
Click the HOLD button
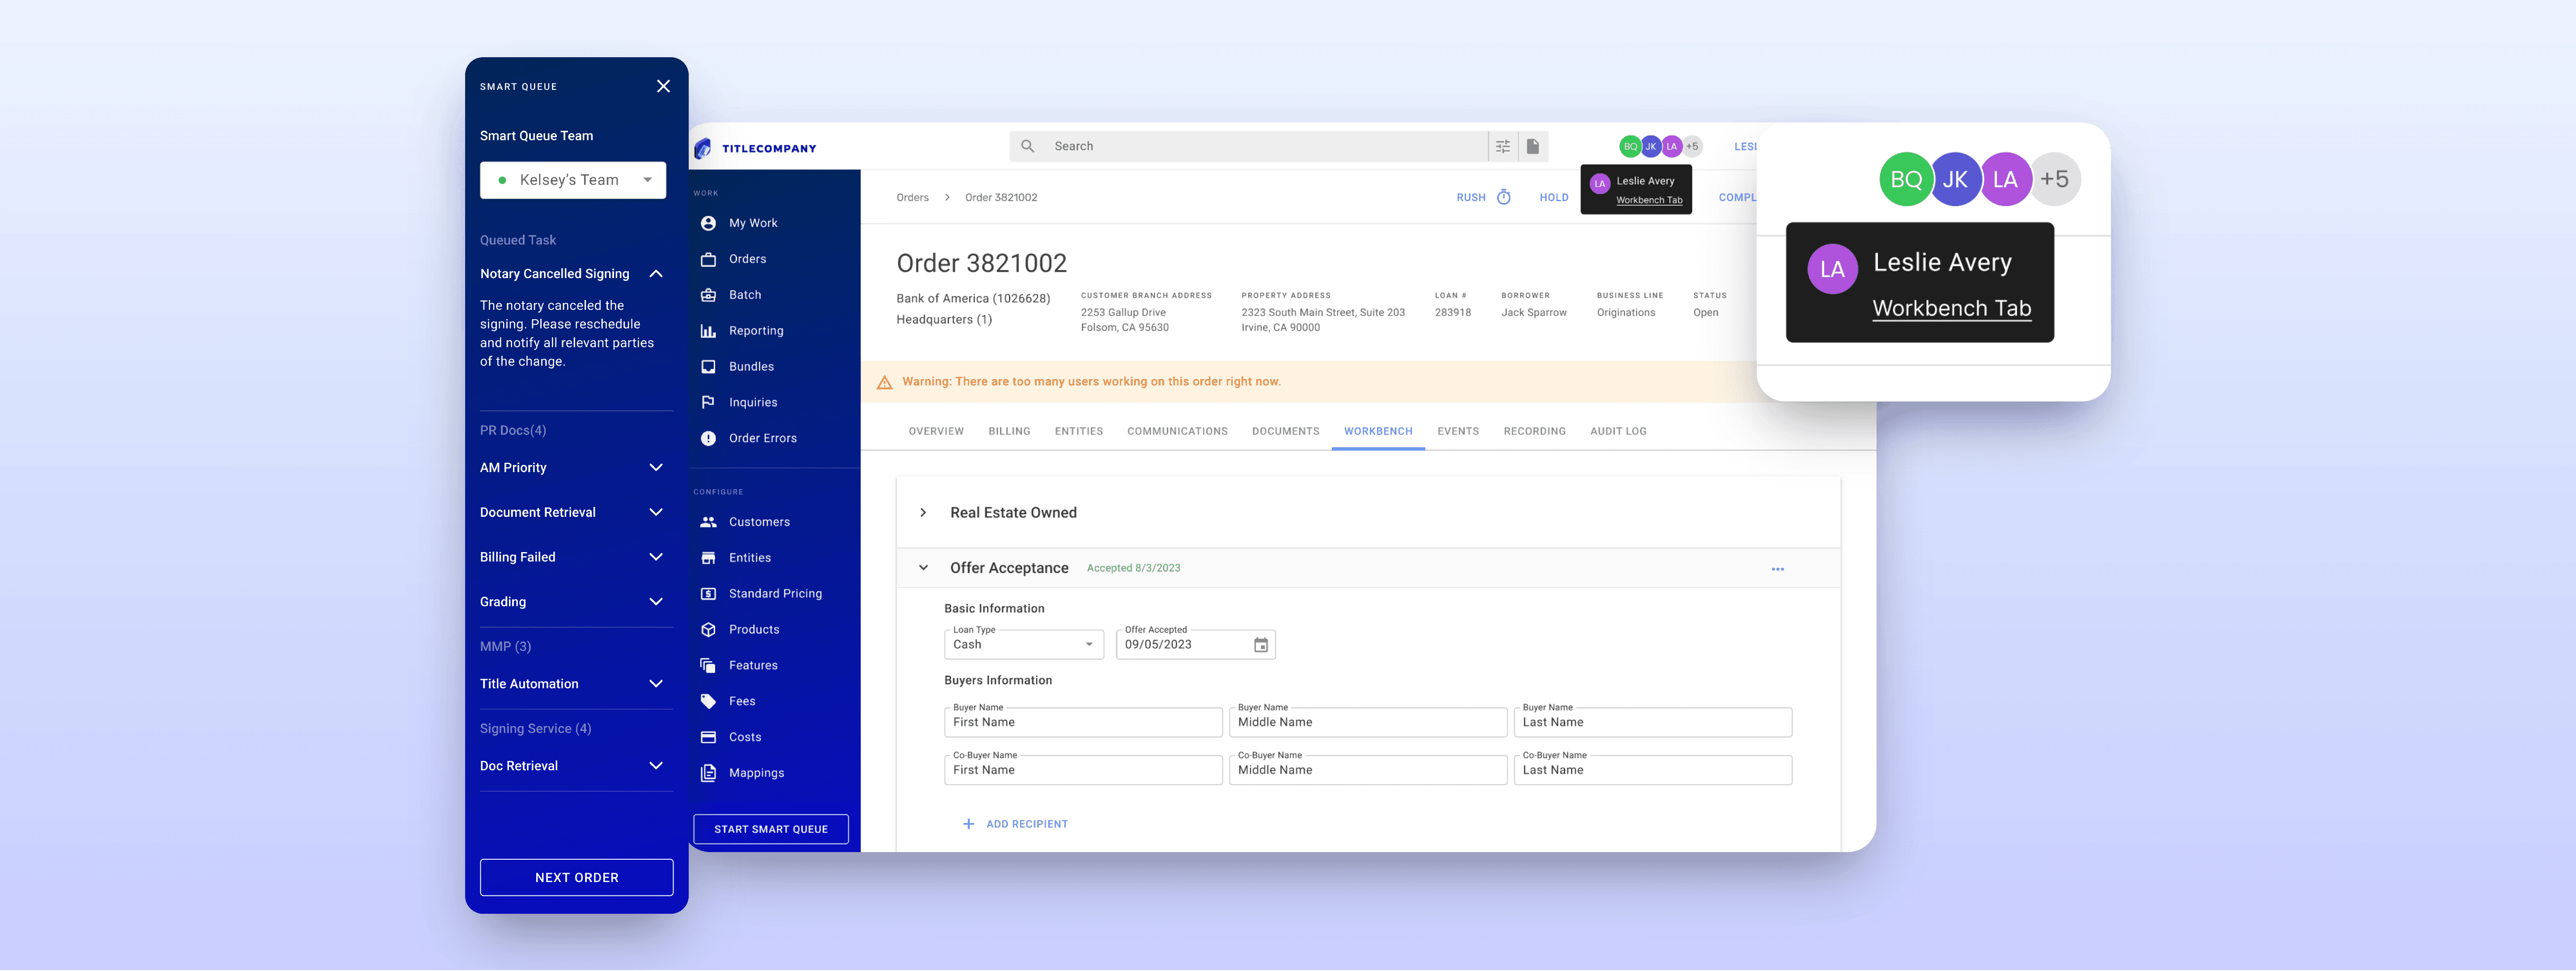1553,197
